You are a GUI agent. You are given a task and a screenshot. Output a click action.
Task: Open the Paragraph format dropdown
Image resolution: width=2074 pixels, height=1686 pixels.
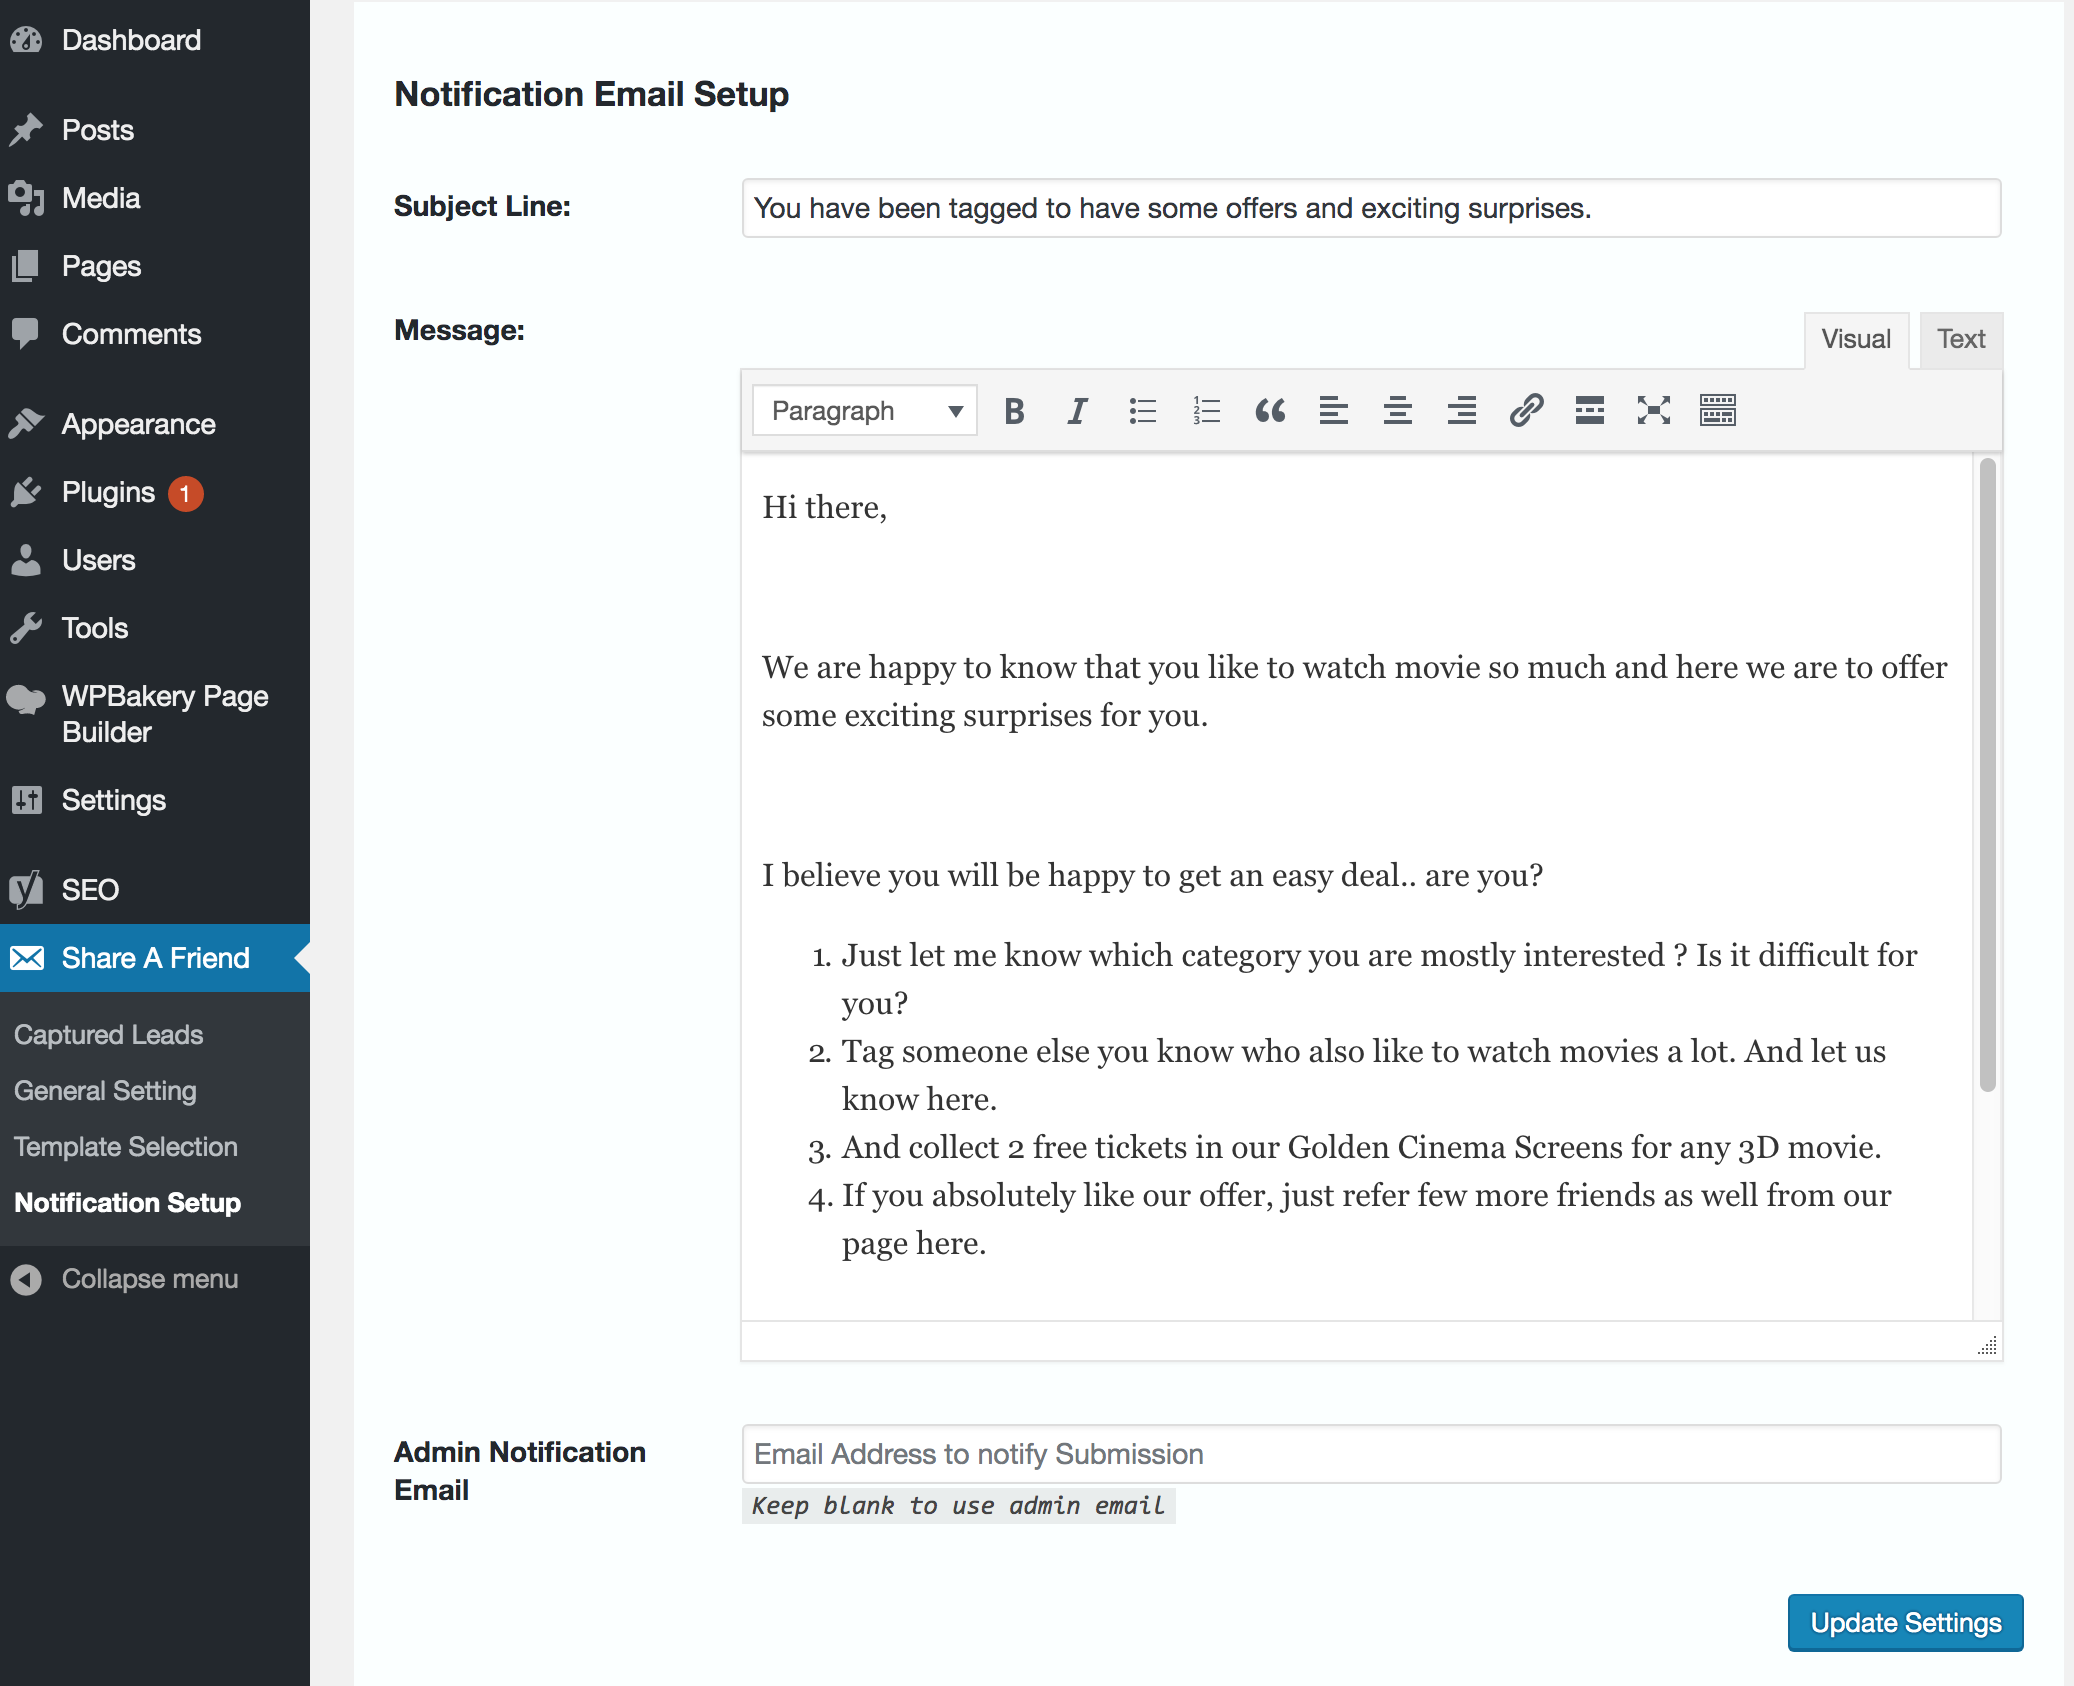pyautogui.click(x=865, y=411)
